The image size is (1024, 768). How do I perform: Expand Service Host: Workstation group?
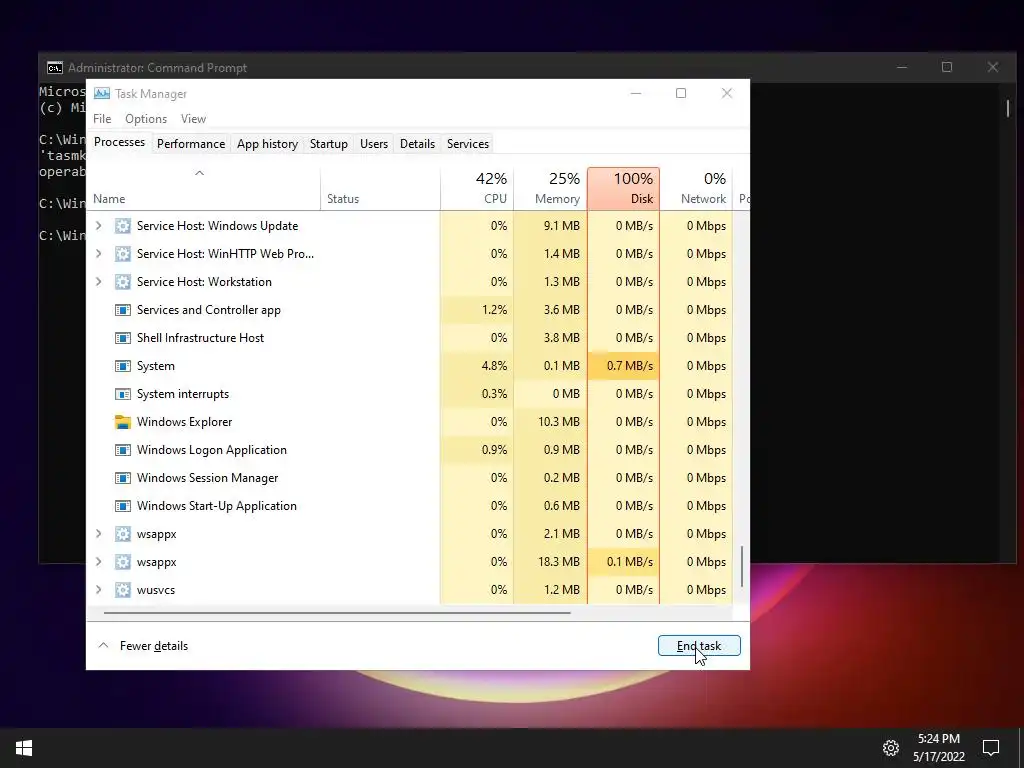99,282
